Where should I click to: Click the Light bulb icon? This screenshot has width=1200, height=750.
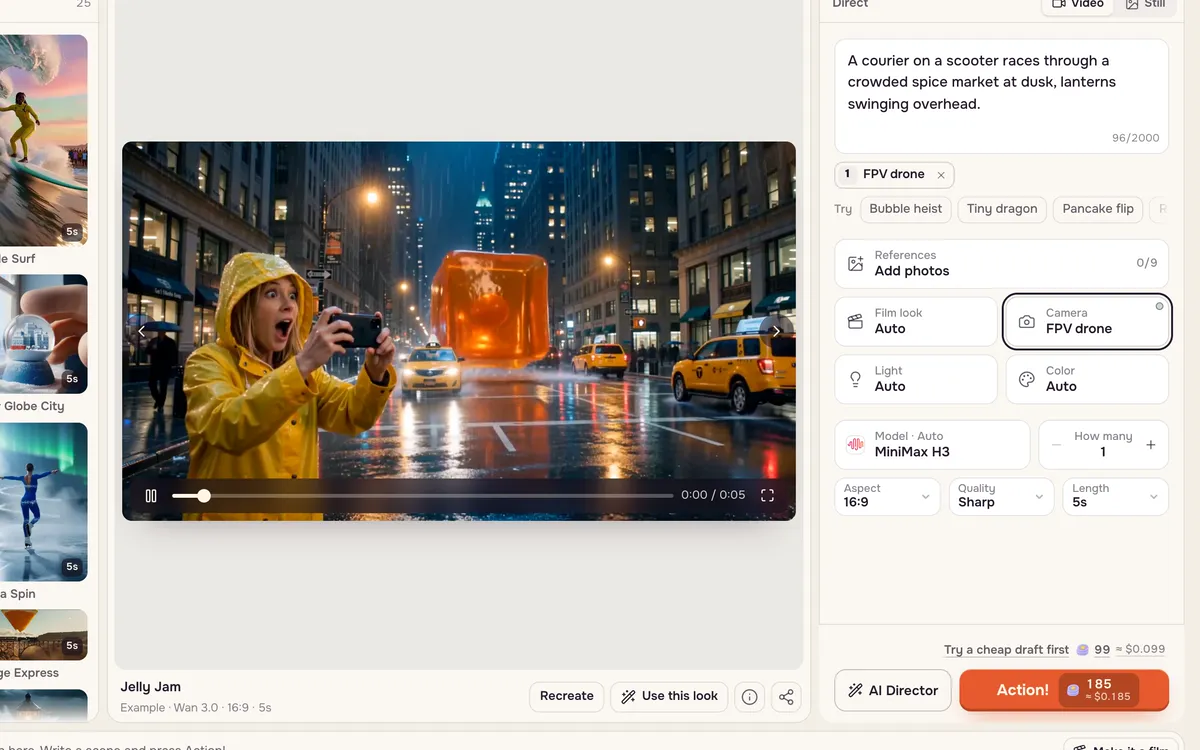coord(856,380)
